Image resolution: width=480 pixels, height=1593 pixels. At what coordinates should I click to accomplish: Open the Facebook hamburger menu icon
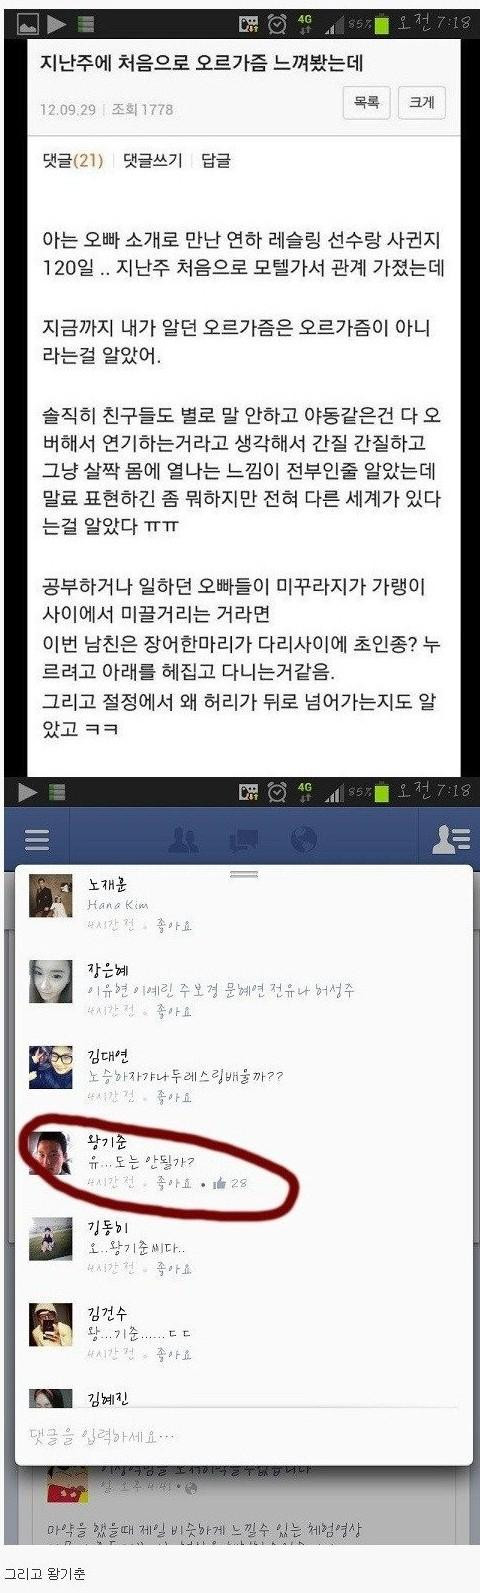click(36, 840)
